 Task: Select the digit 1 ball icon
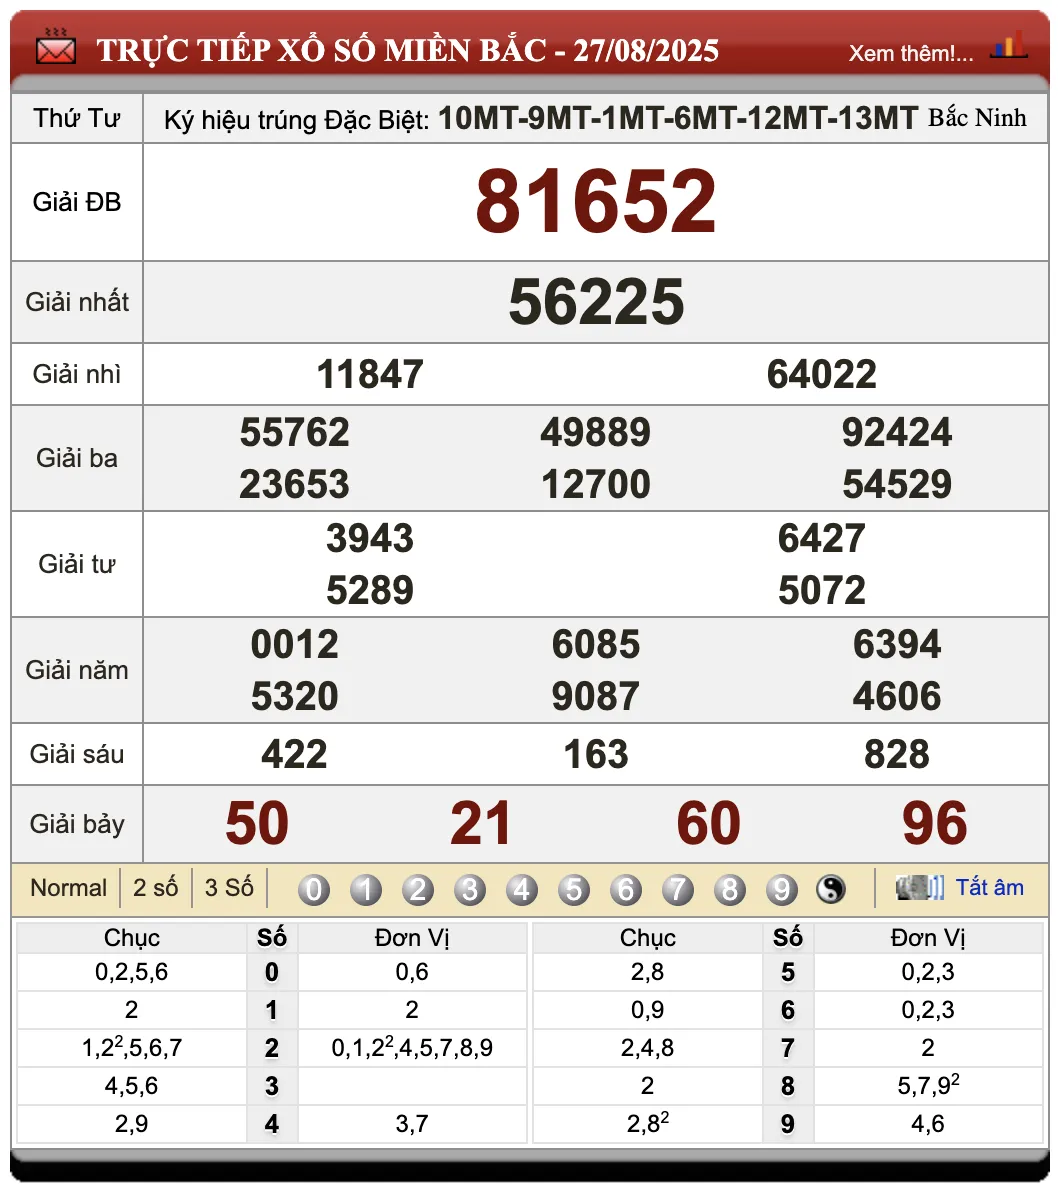tap(366, 888)
